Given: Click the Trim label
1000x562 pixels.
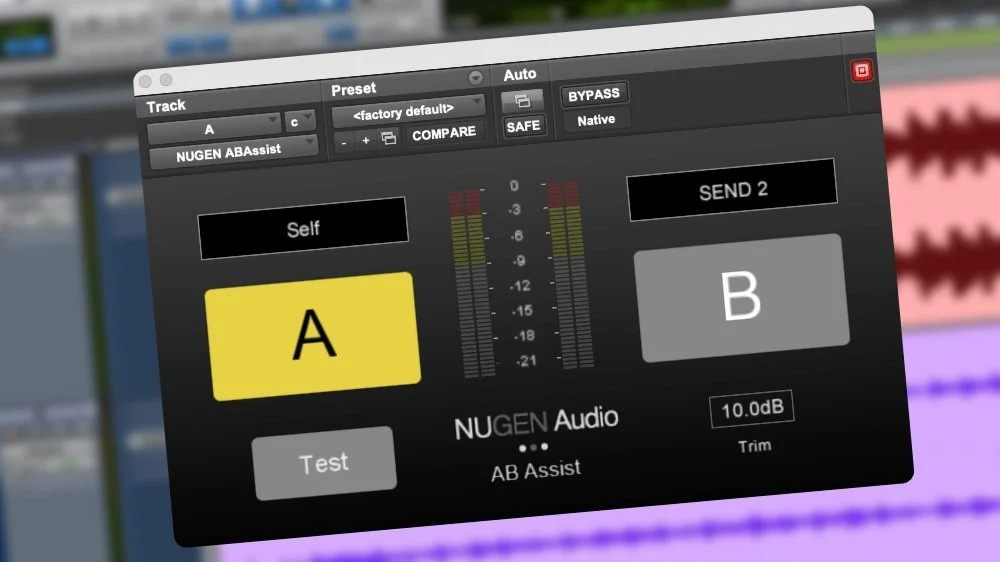Looking at the screenshot, I should tap(754, 446).
